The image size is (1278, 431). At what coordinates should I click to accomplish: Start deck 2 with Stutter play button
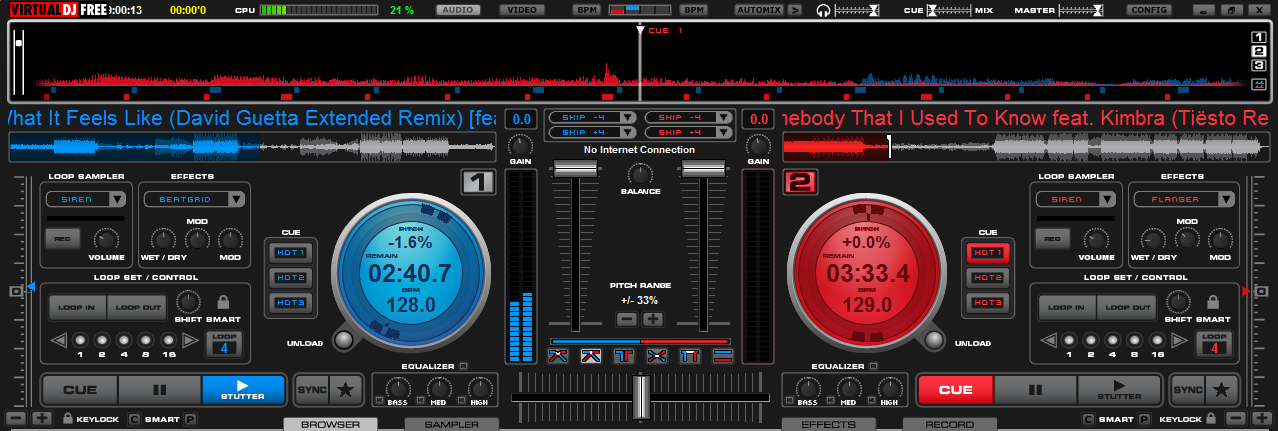click(1118, 390)
